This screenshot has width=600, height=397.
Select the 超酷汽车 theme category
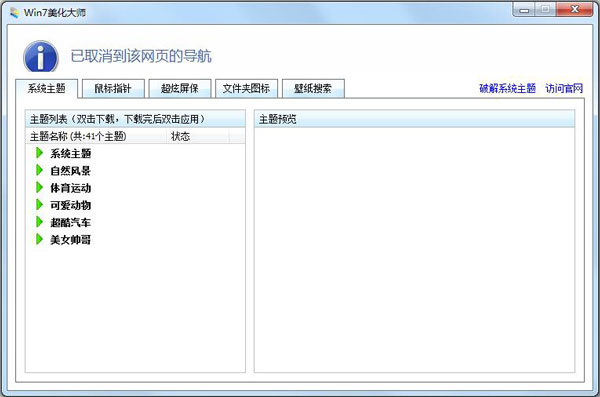(70, 222)
